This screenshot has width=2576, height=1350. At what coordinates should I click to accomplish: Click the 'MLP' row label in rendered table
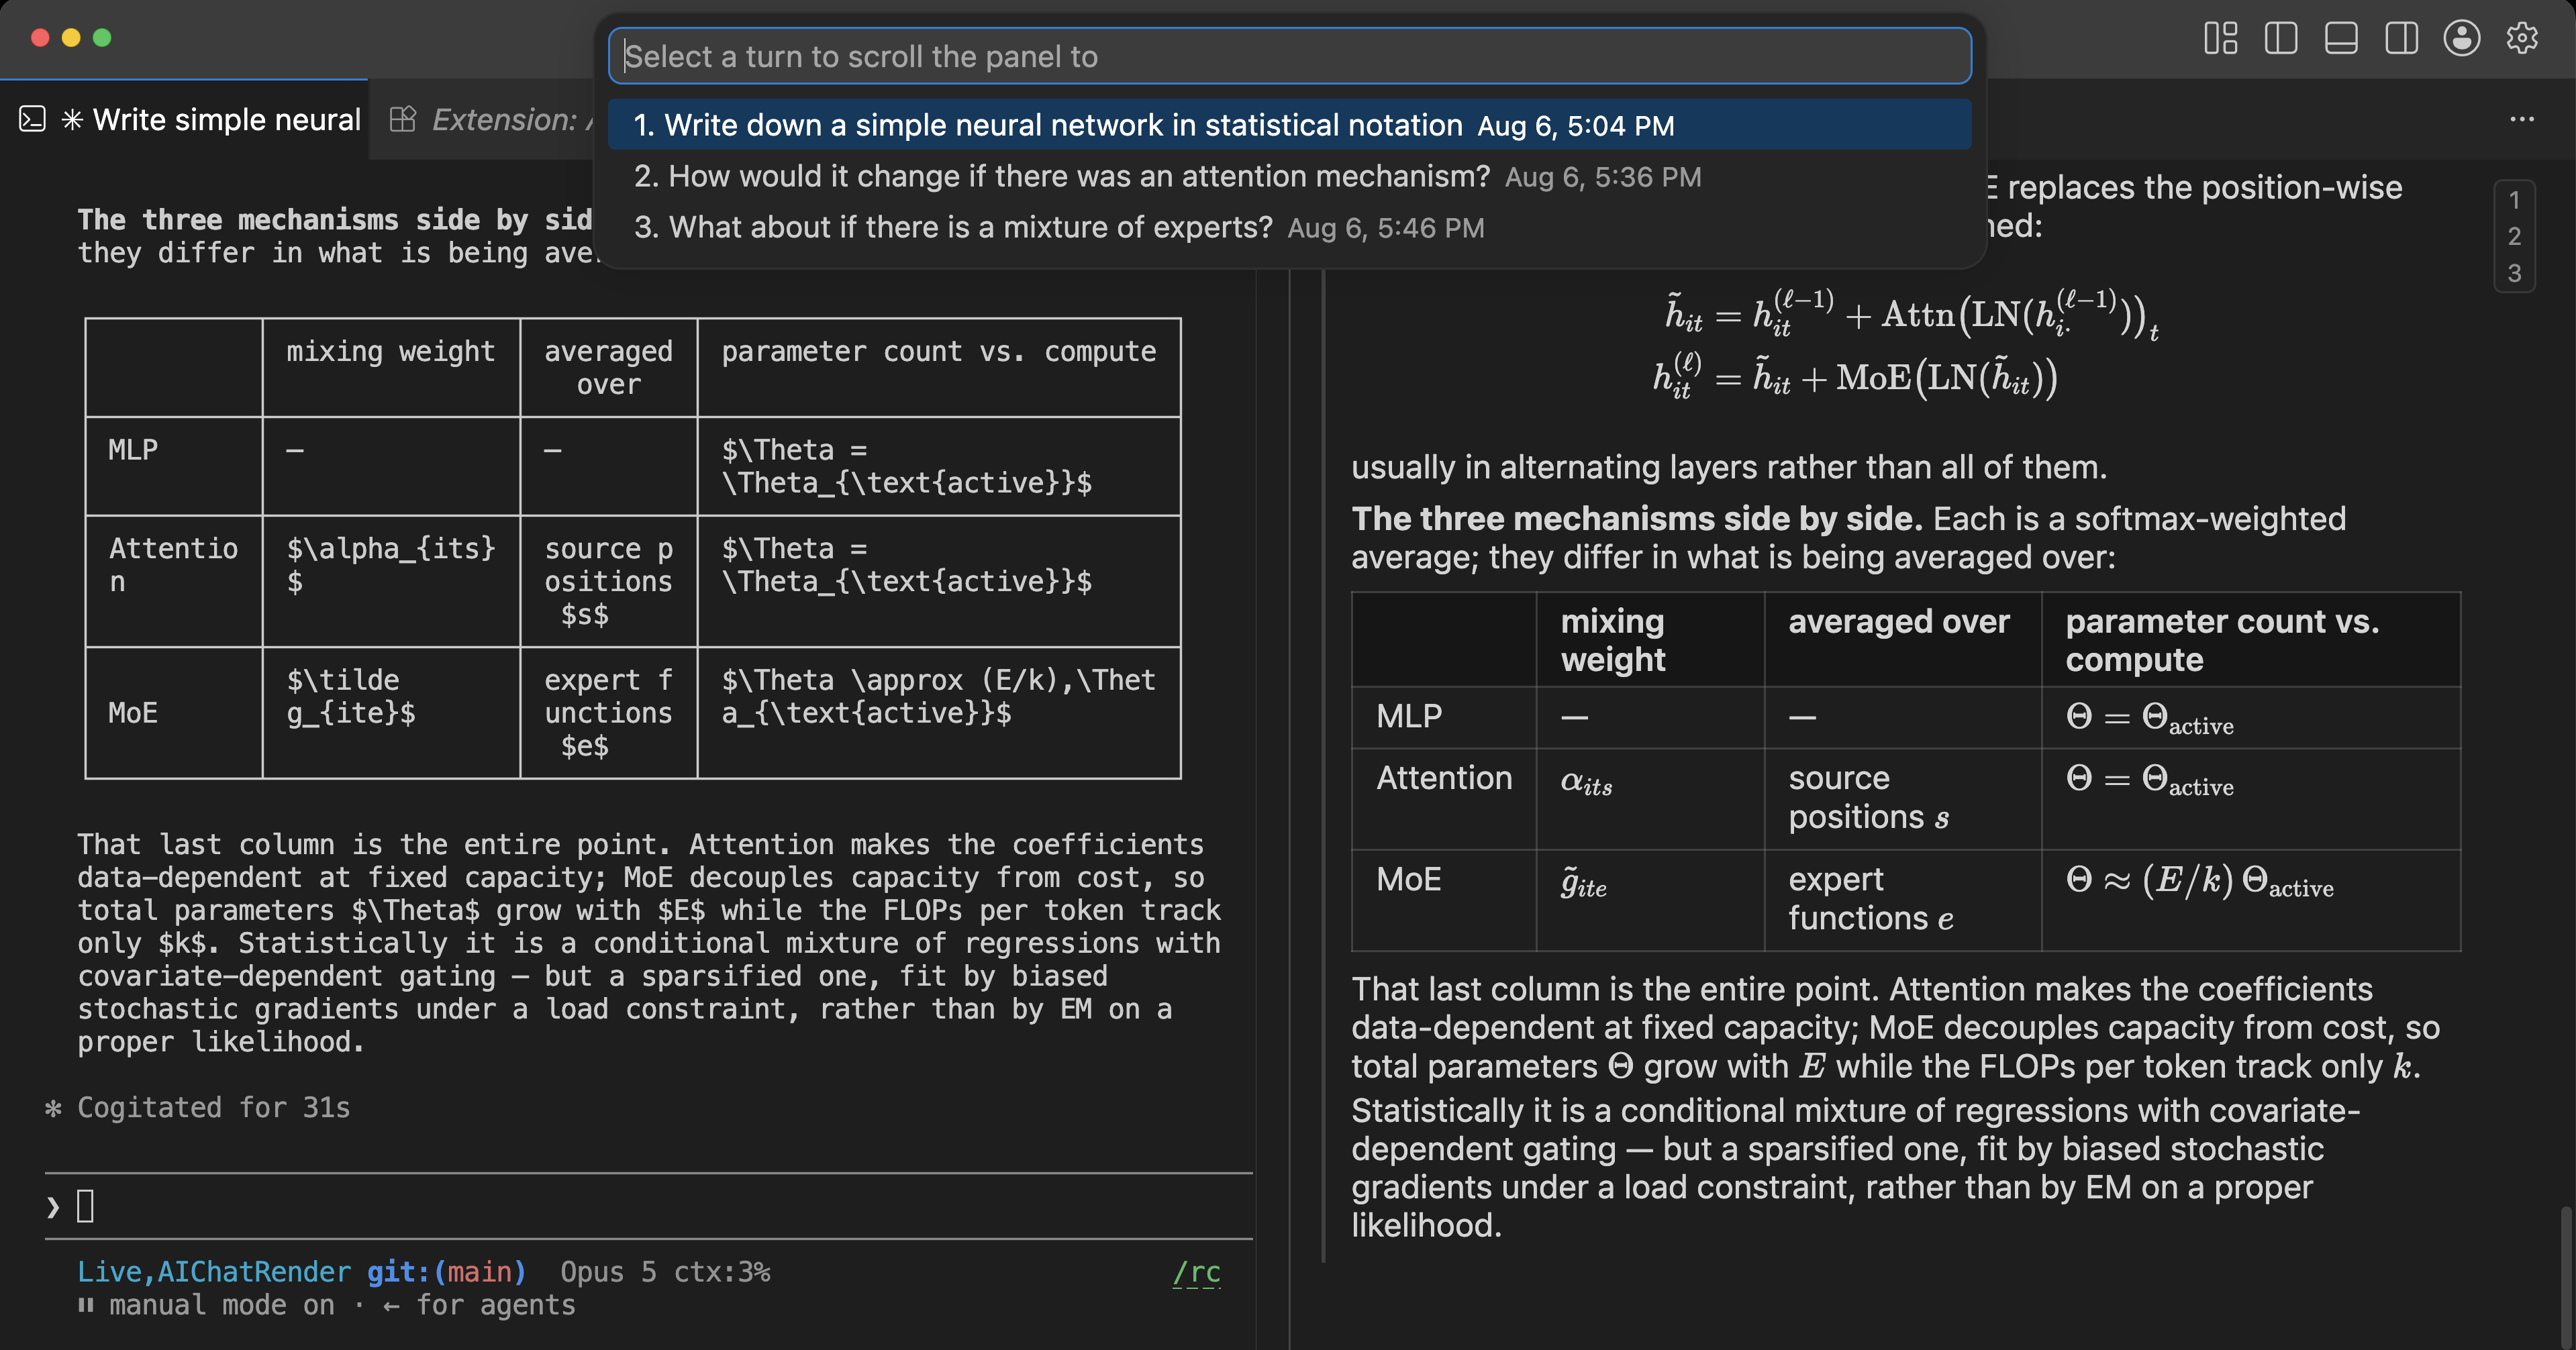coord(1408,716)
